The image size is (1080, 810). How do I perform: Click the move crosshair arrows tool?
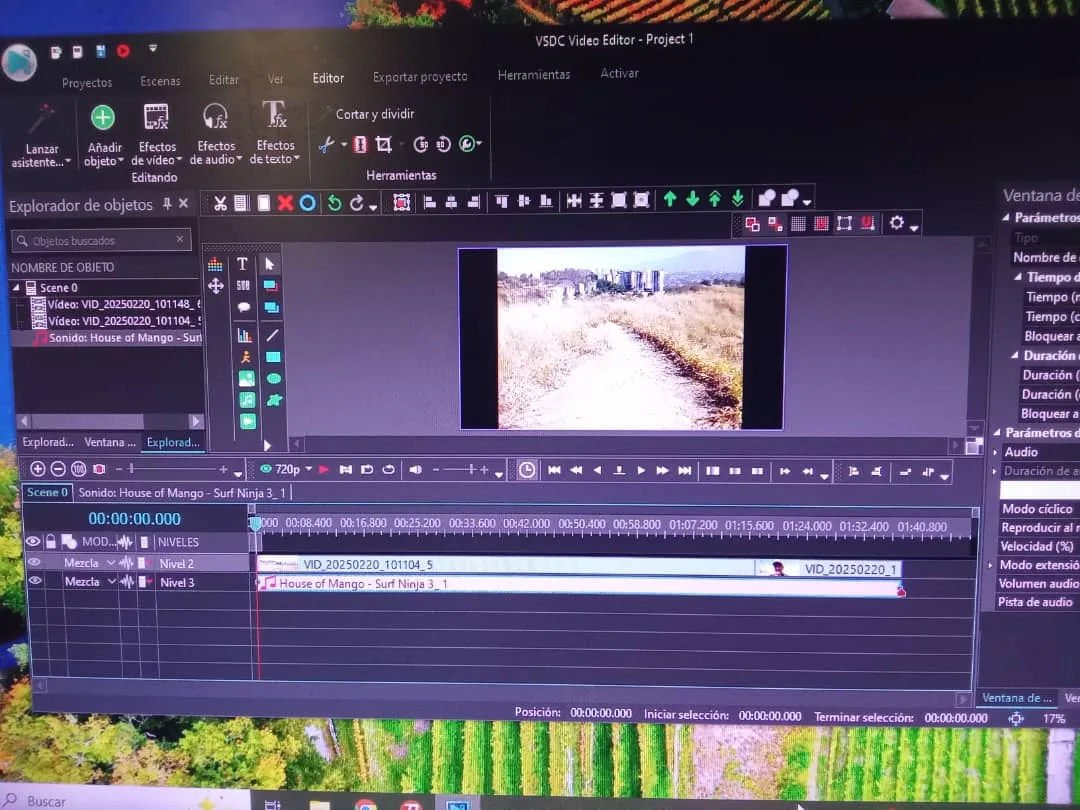(x=216, y=286)
